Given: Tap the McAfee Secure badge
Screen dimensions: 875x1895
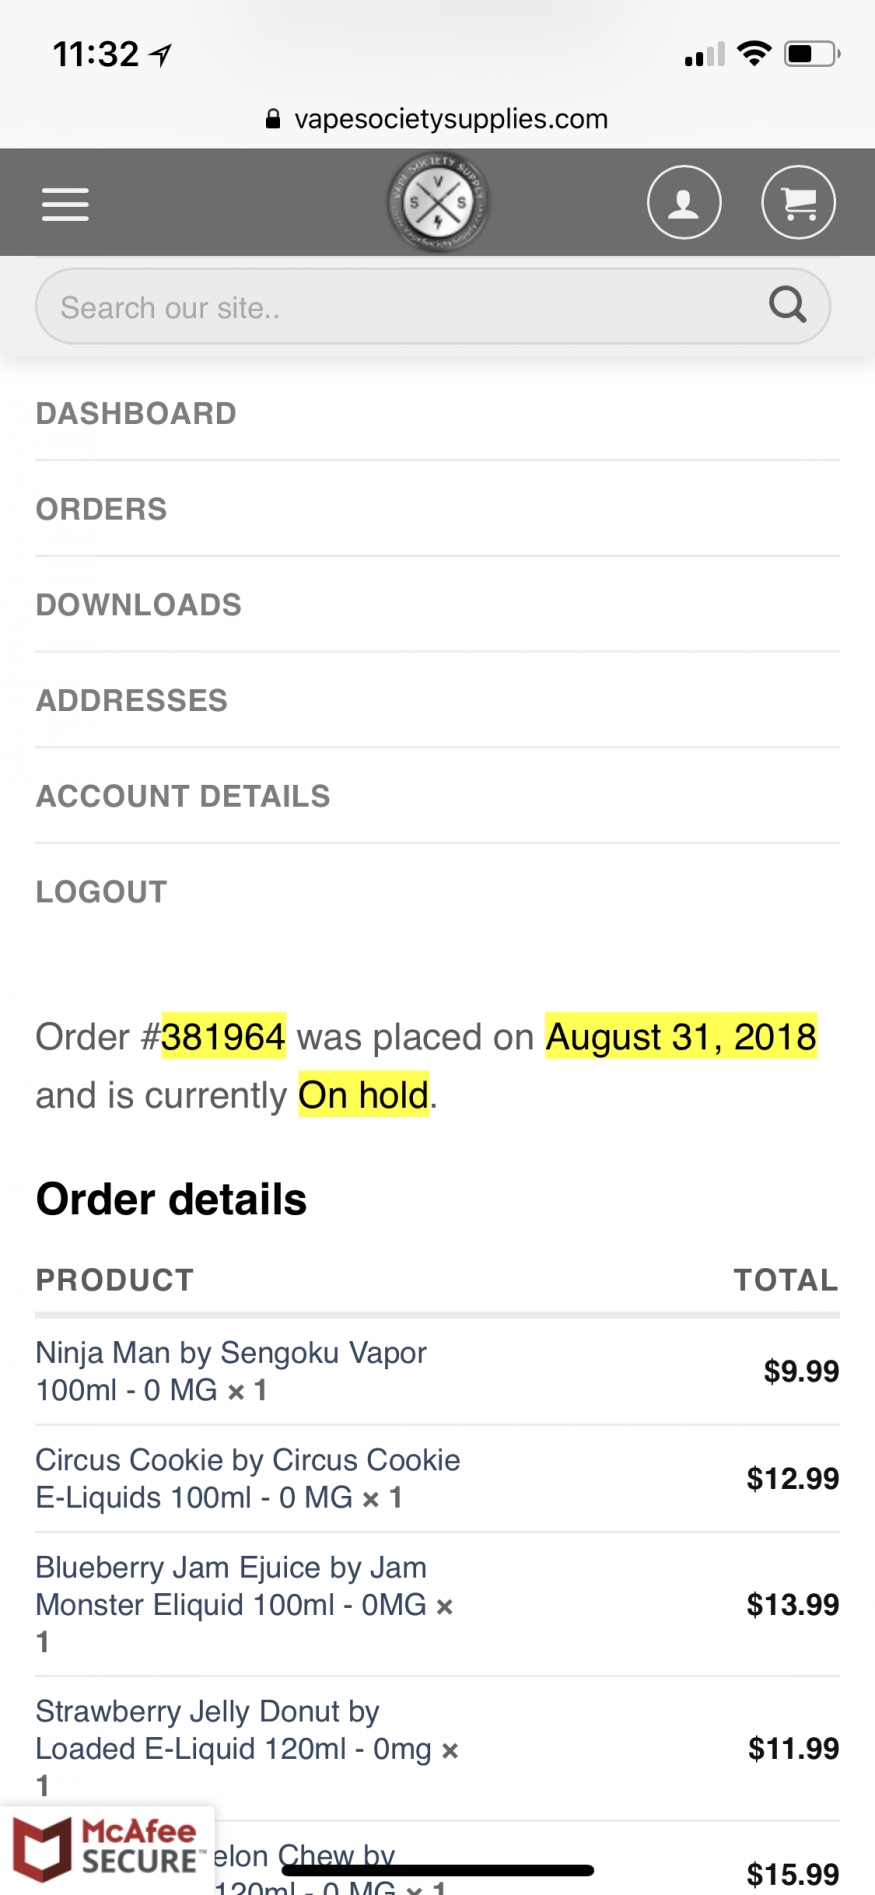Looking at the screenshot, I should [x=106, y=1848].
